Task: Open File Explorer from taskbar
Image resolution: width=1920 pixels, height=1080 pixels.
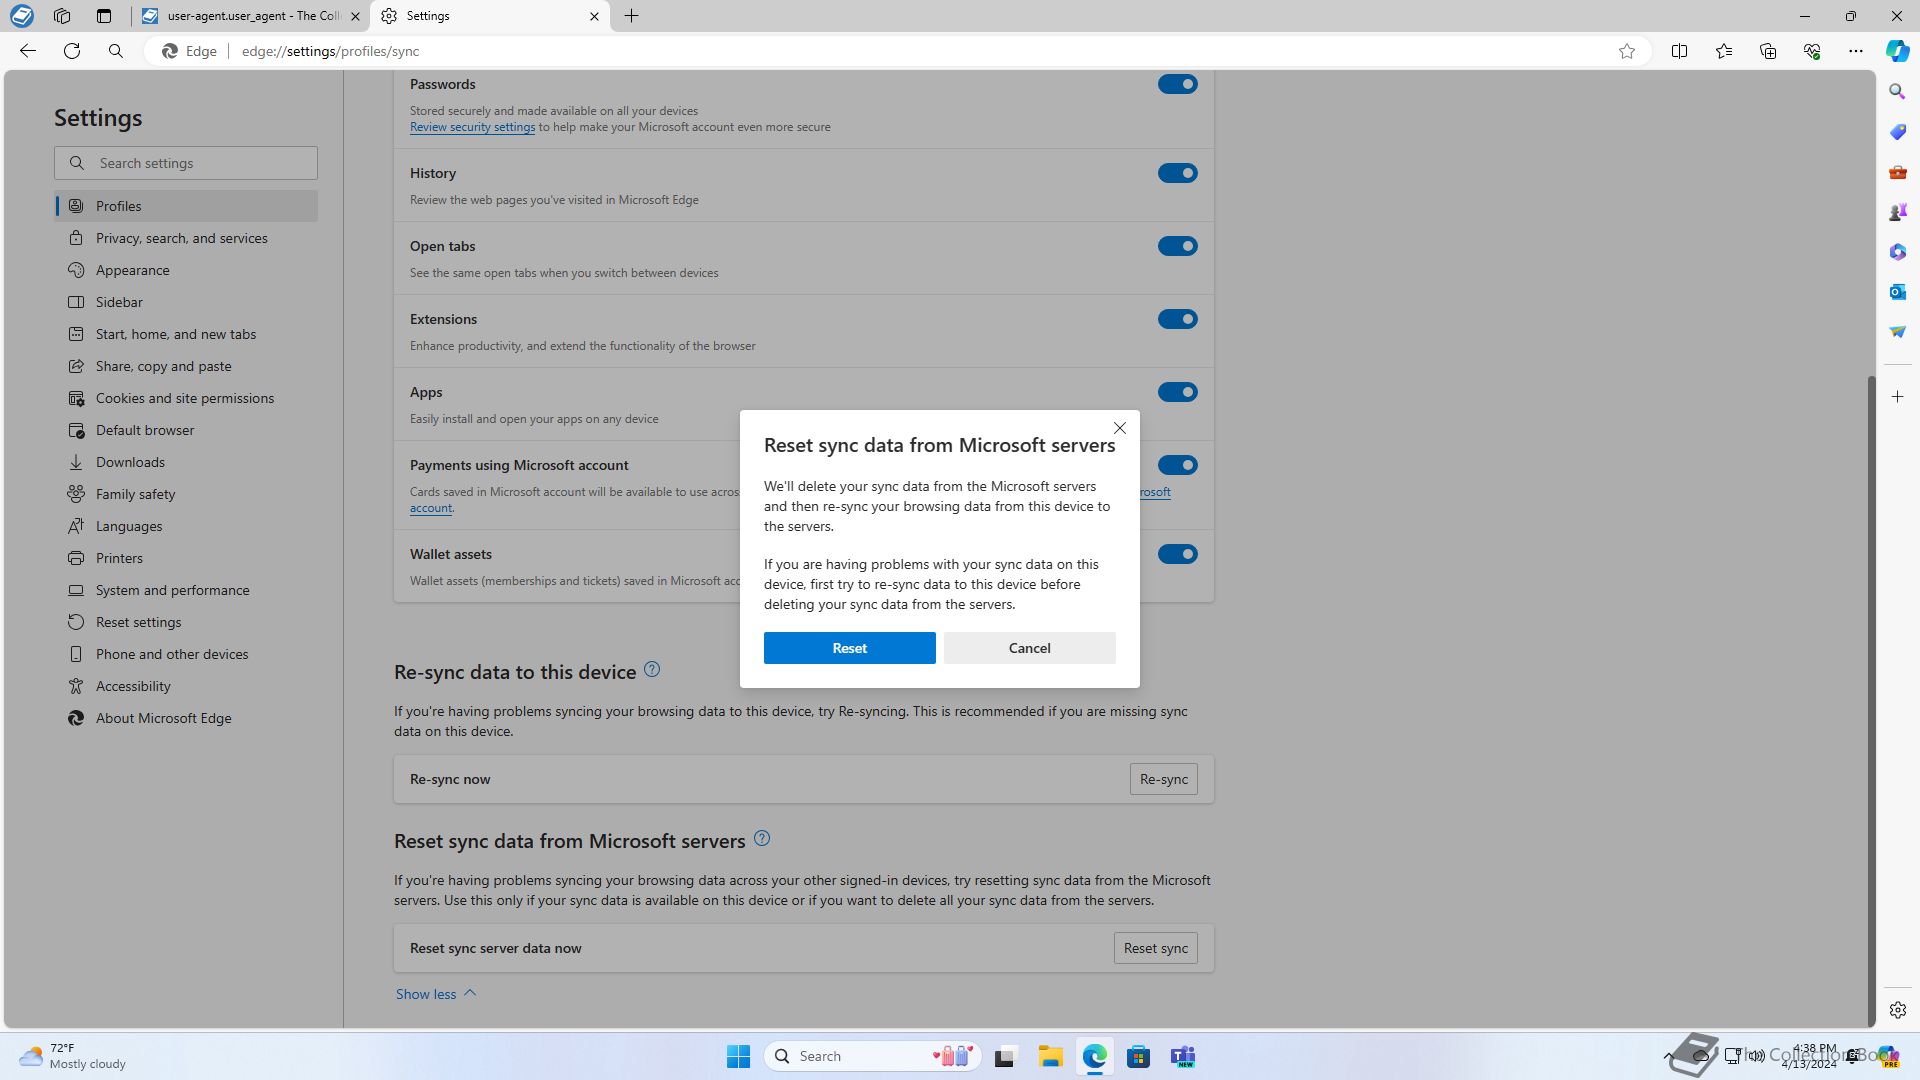Action: pyautogui.click(x=1050, y=1056)
